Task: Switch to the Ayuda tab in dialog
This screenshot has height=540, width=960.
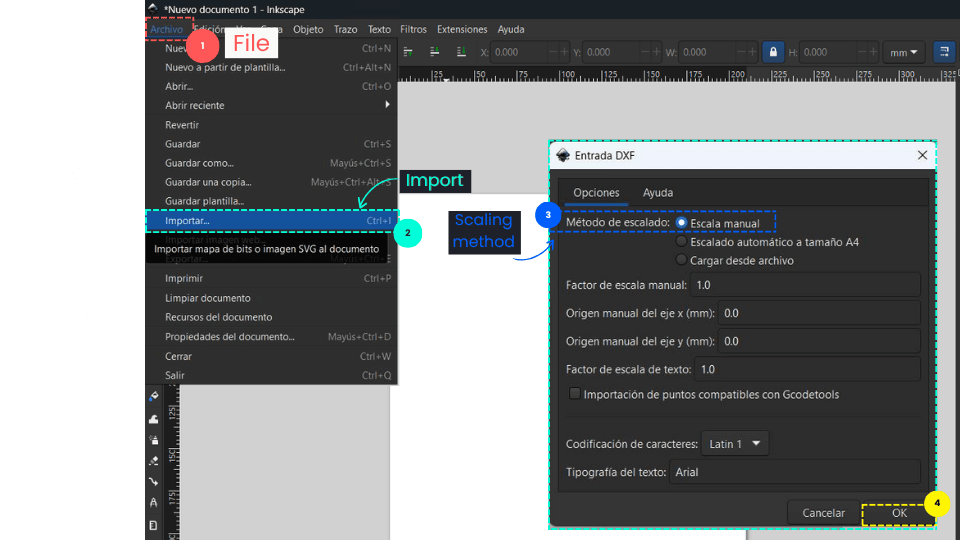Action: tap(657, 192)
